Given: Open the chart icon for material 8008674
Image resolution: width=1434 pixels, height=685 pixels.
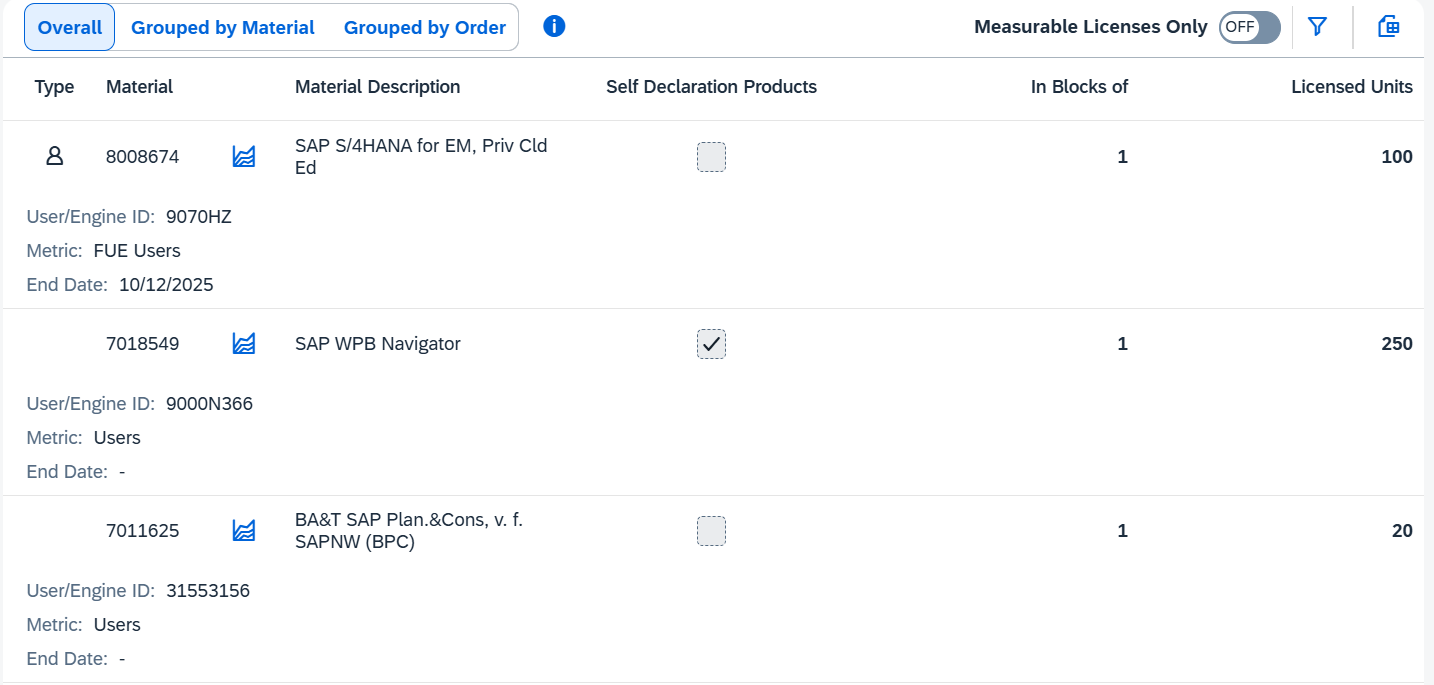Looking at the screenshot, I should pyautogui.click(x=243, y=157).
